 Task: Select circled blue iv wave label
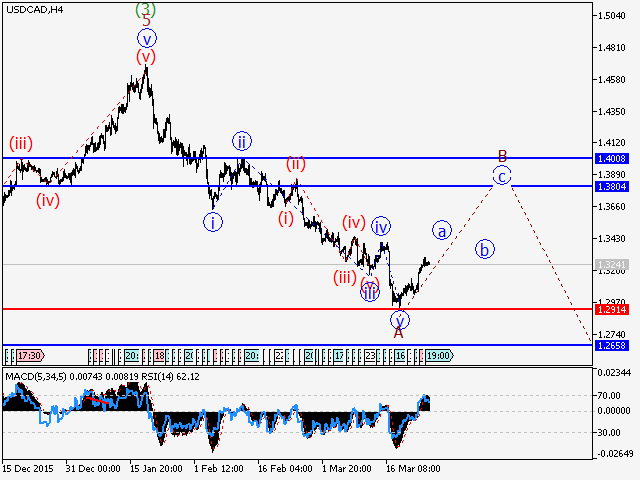pyautogui.click(x=381, y=226)
